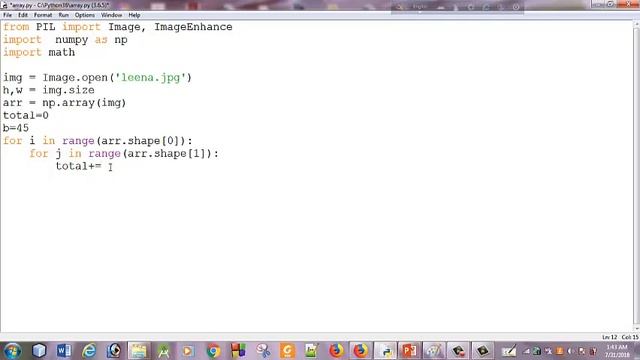Screen dimensions: 640x360
Task: Click the taskbar clock showing 1:43 AM
Action: coord(617,351)
